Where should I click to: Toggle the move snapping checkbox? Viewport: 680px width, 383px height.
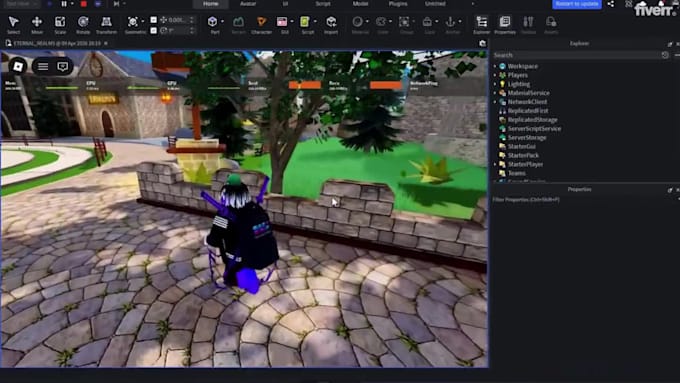pyautogui.click(x=154, y=20)
